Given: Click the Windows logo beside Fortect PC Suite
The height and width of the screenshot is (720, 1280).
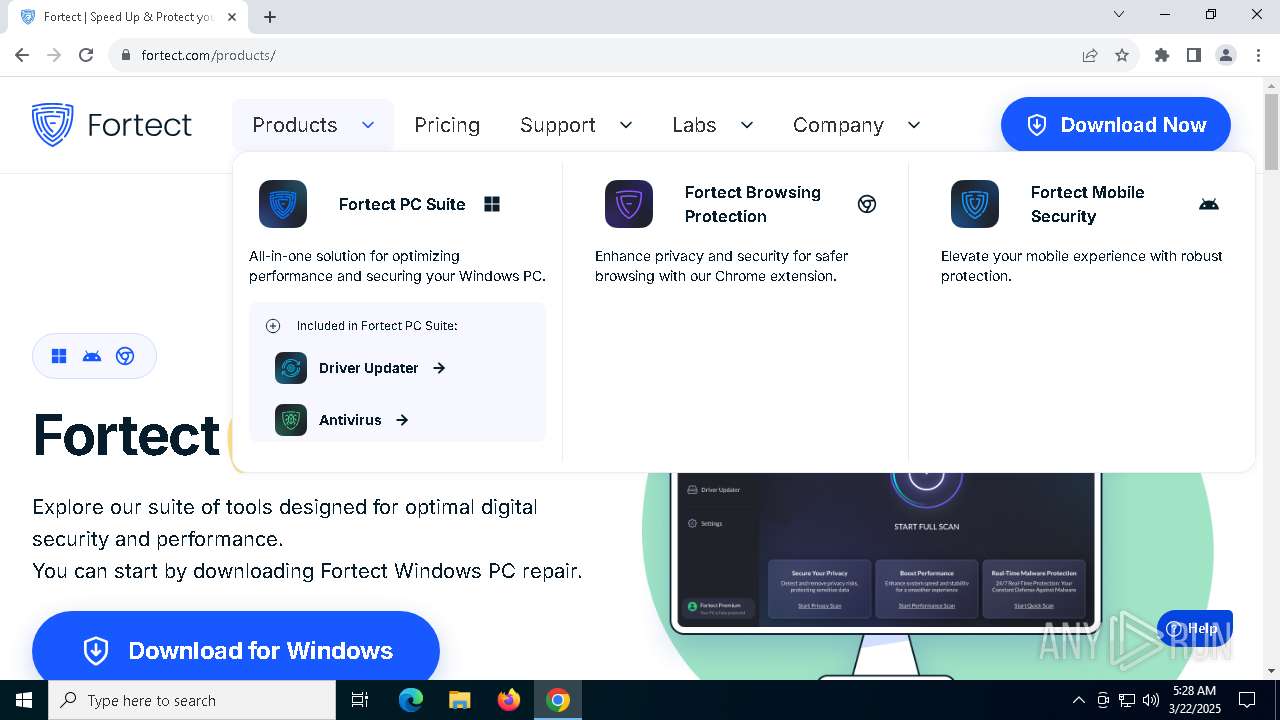Looking at the screenshot, I should point(492,204).
